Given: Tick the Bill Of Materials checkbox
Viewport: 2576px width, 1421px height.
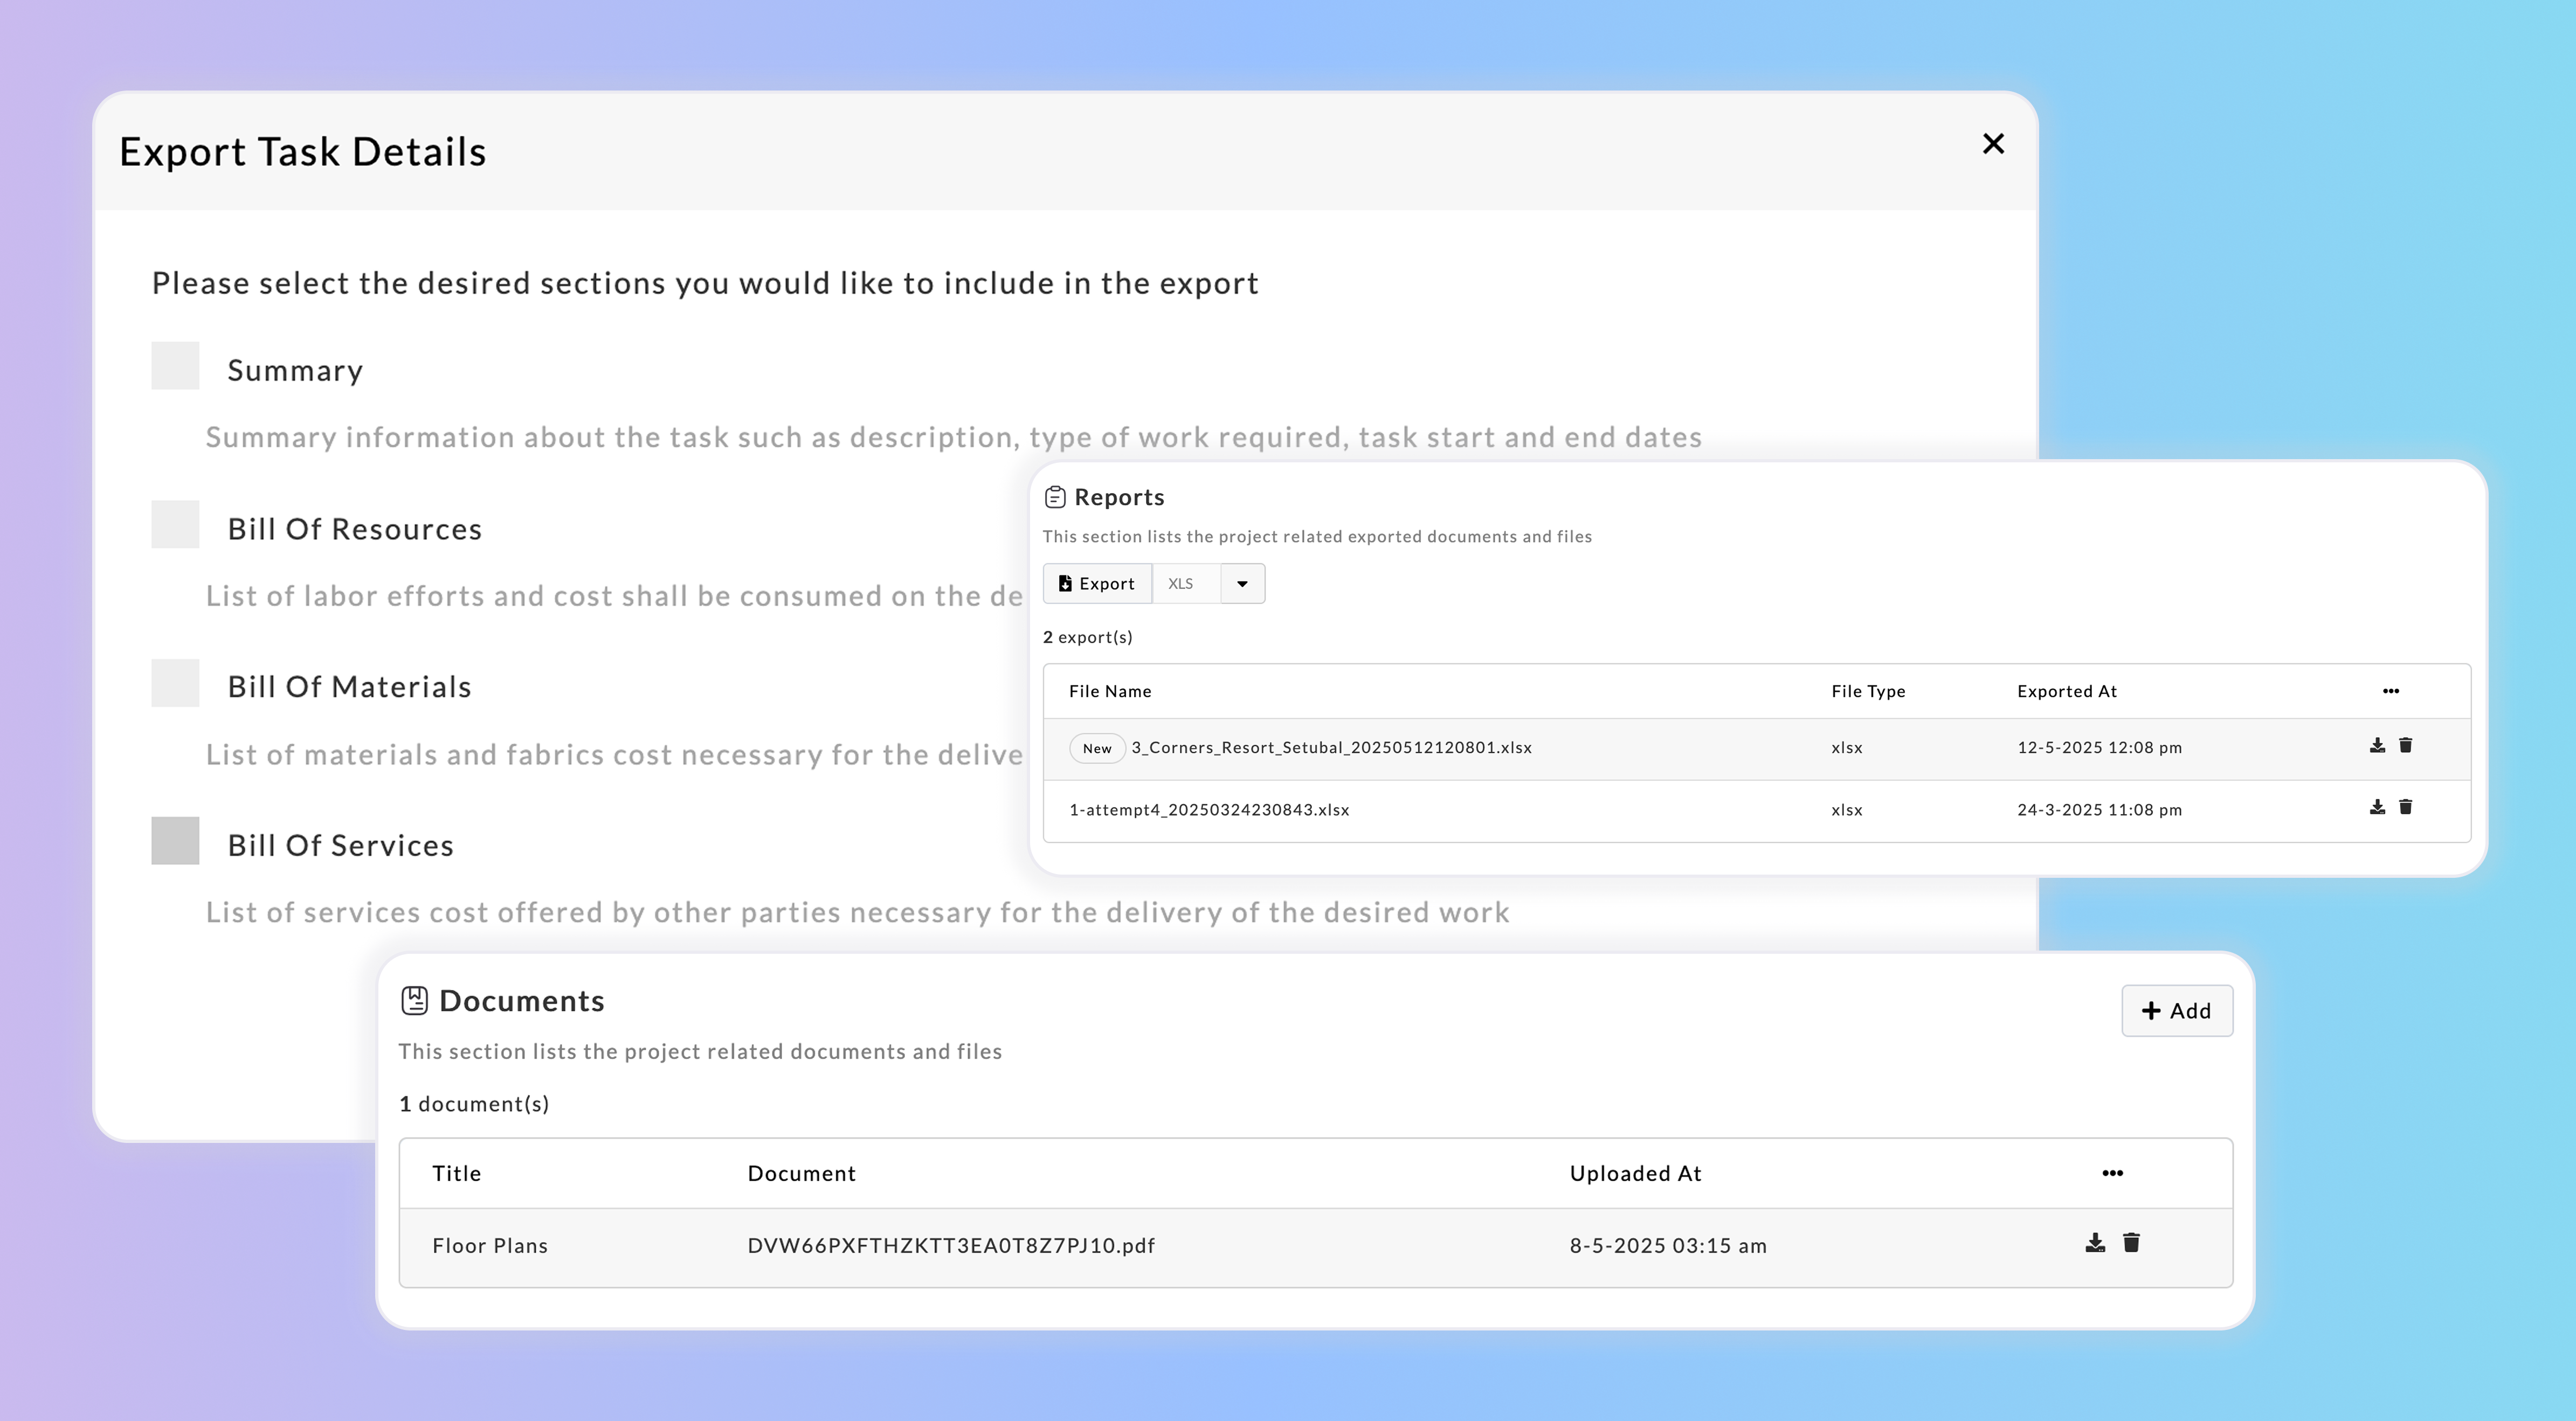Looking at the screenshot, I should point(175,683).
